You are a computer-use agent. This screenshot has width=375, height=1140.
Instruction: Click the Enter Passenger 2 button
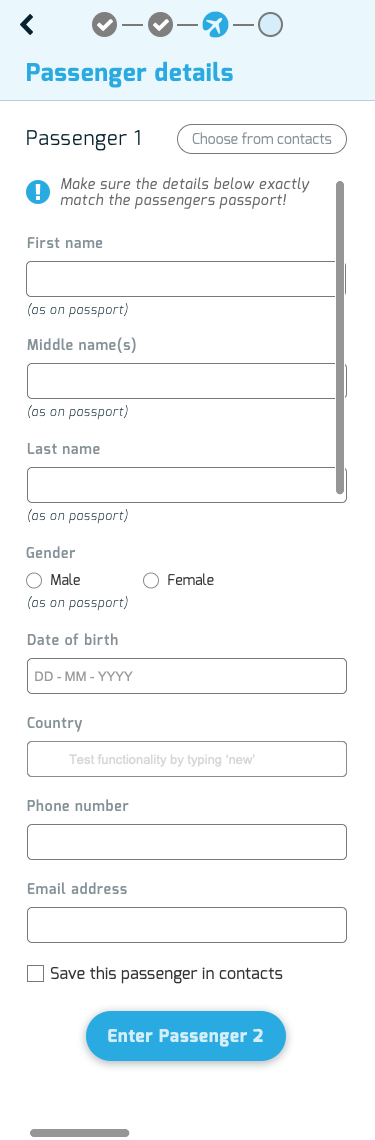pos(186,1036)
